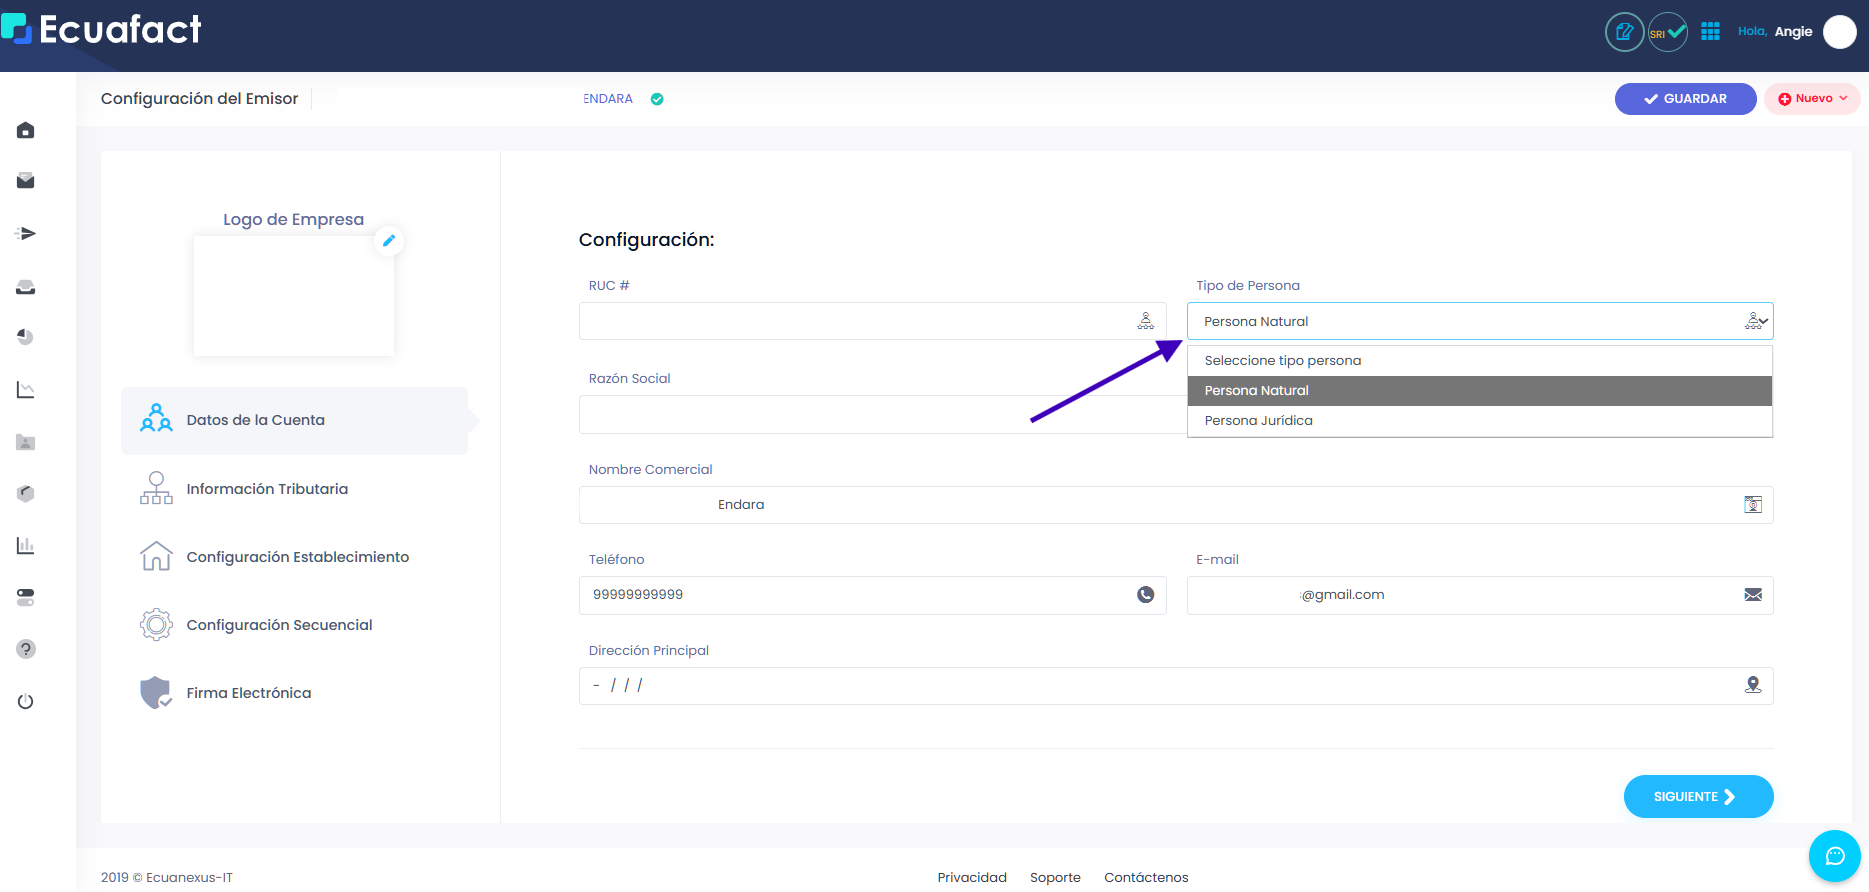
Task: Click the power logout icon
Action: [26, 701]
